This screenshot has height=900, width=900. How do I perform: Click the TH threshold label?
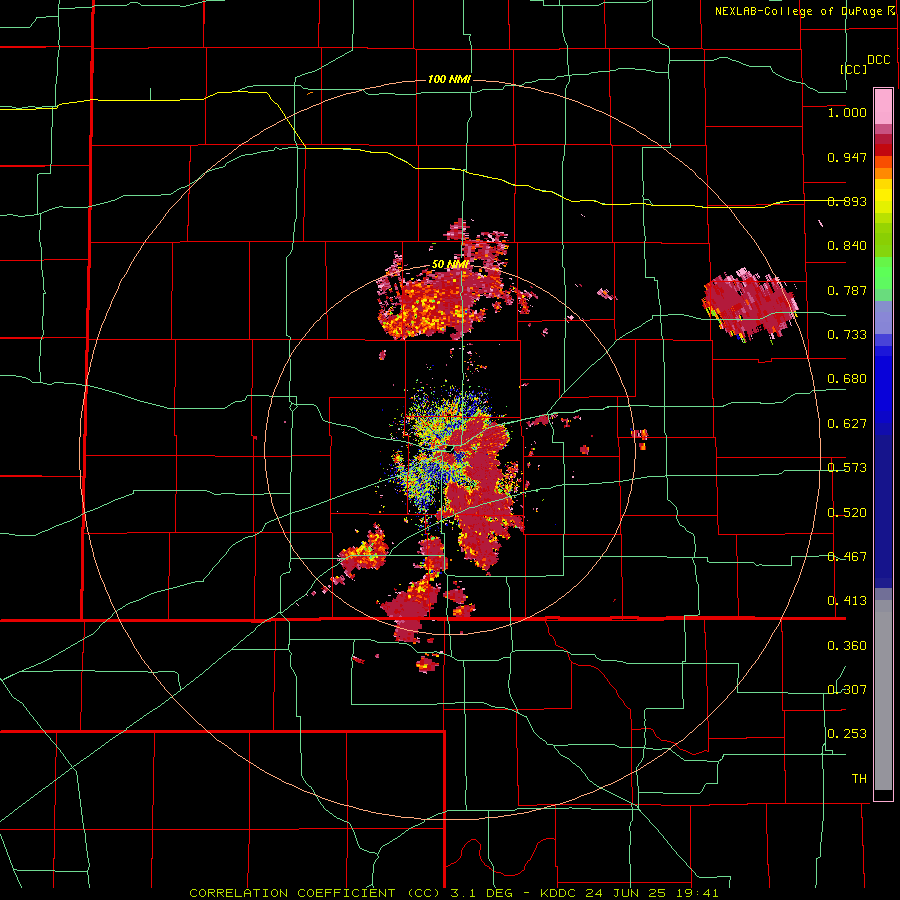coord(859,779)
